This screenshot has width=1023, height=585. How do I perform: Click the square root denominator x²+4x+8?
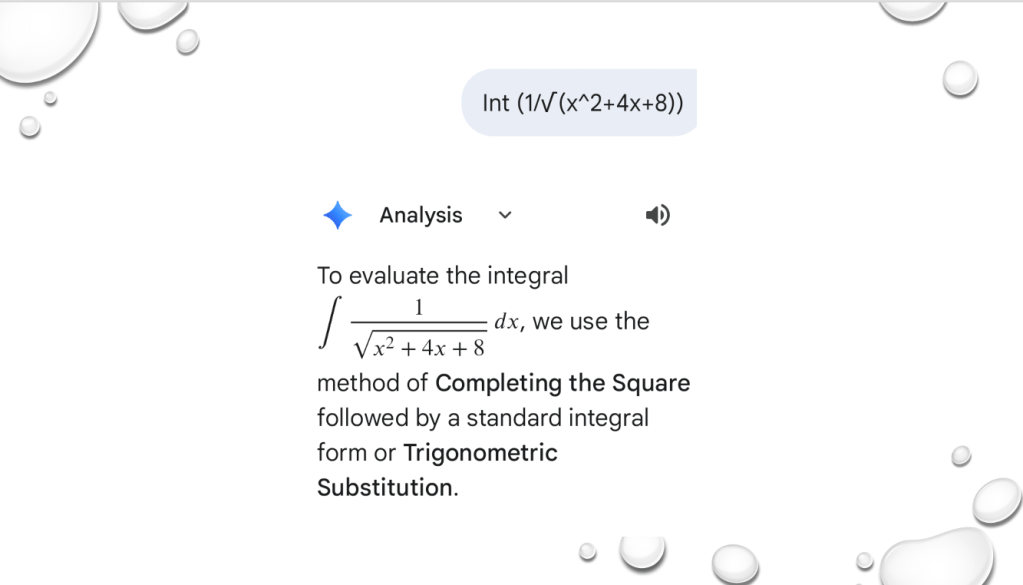(419, 345)
